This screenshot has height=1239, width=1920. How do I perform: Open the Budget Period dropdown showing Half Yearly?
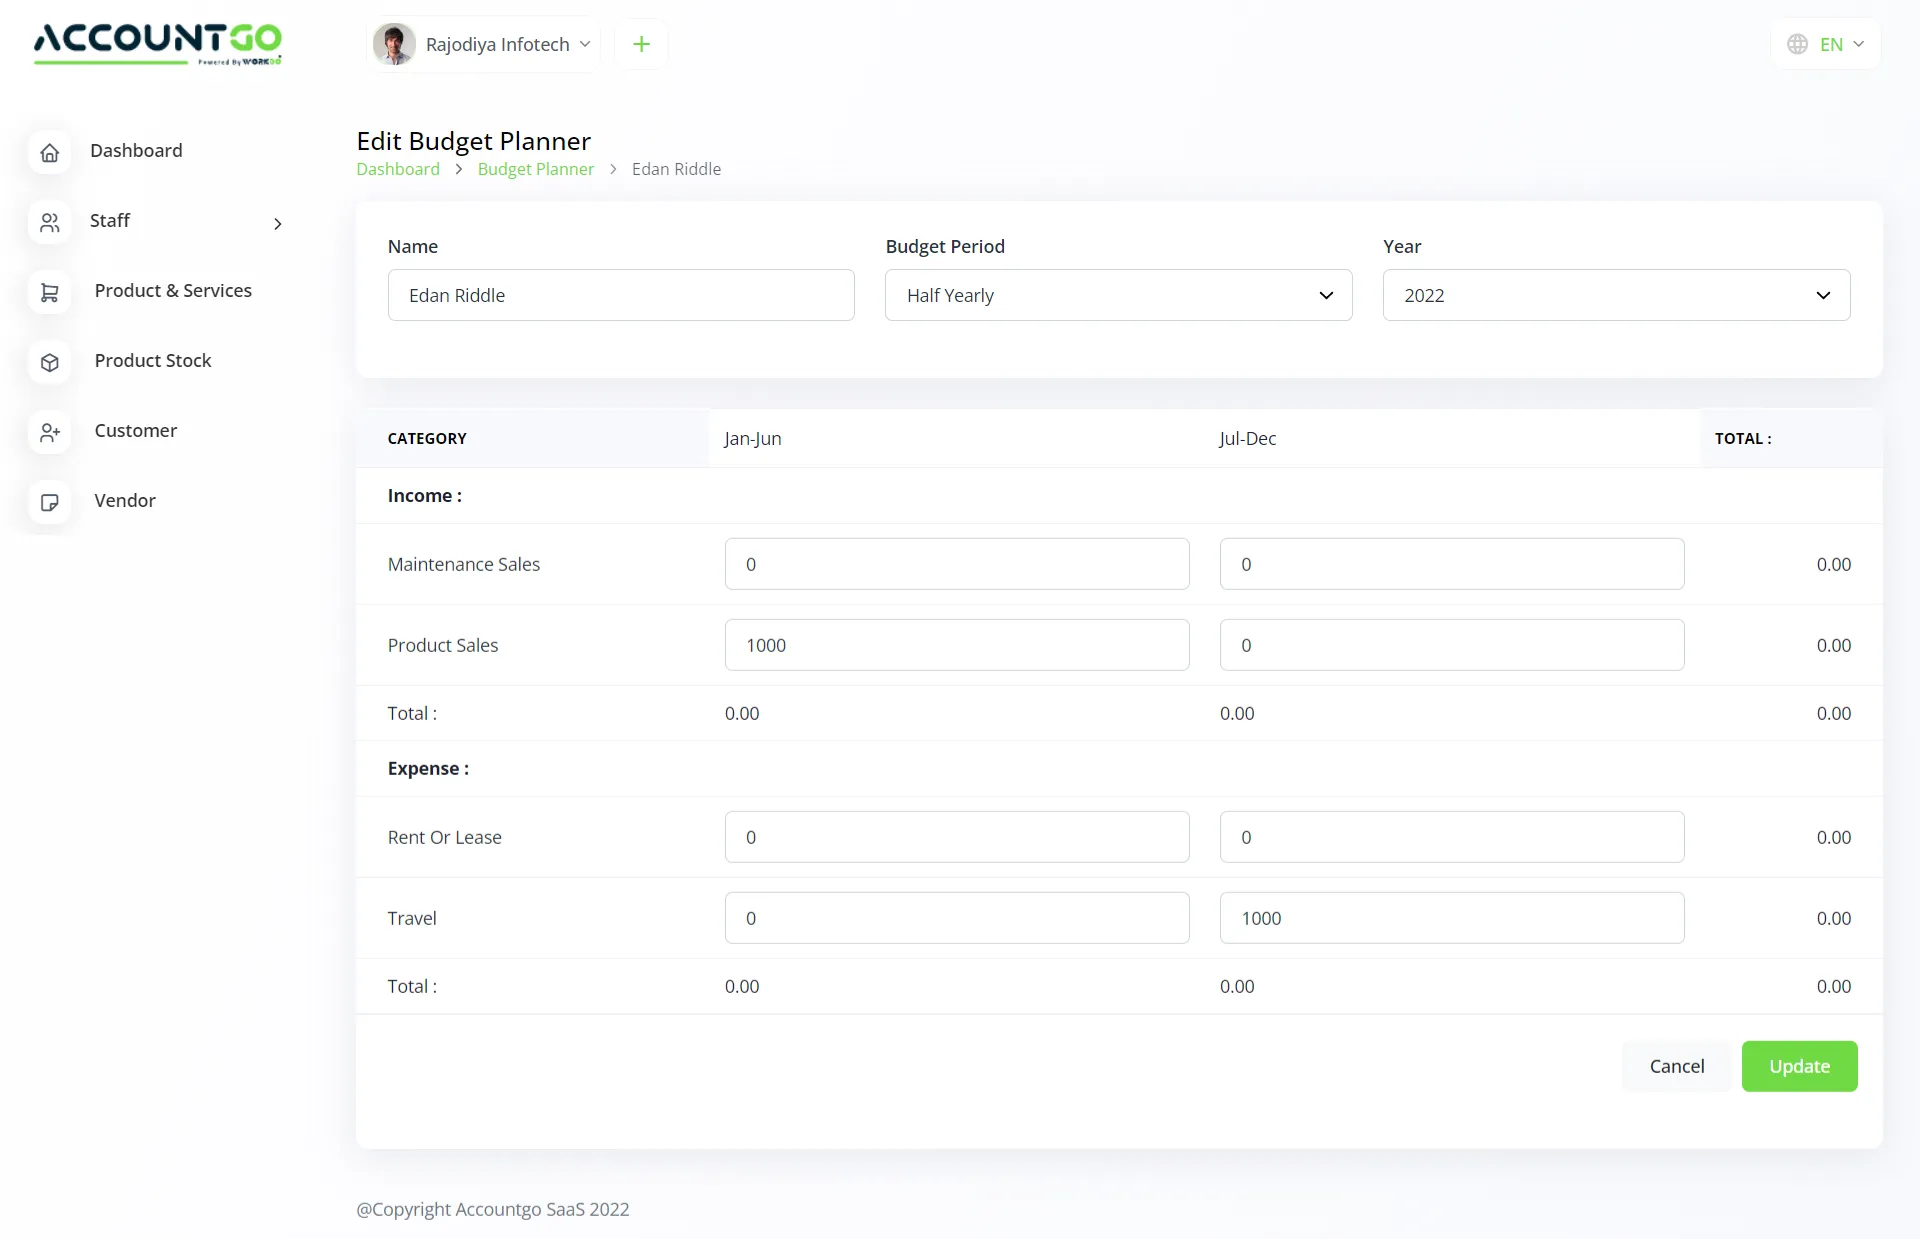point(1118,295)
